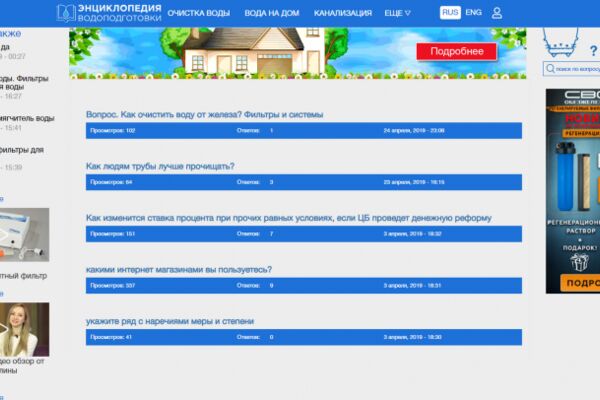Open the ВОДА НА ДОМ menu item
600x400 pixels.
tap(272, 13)
